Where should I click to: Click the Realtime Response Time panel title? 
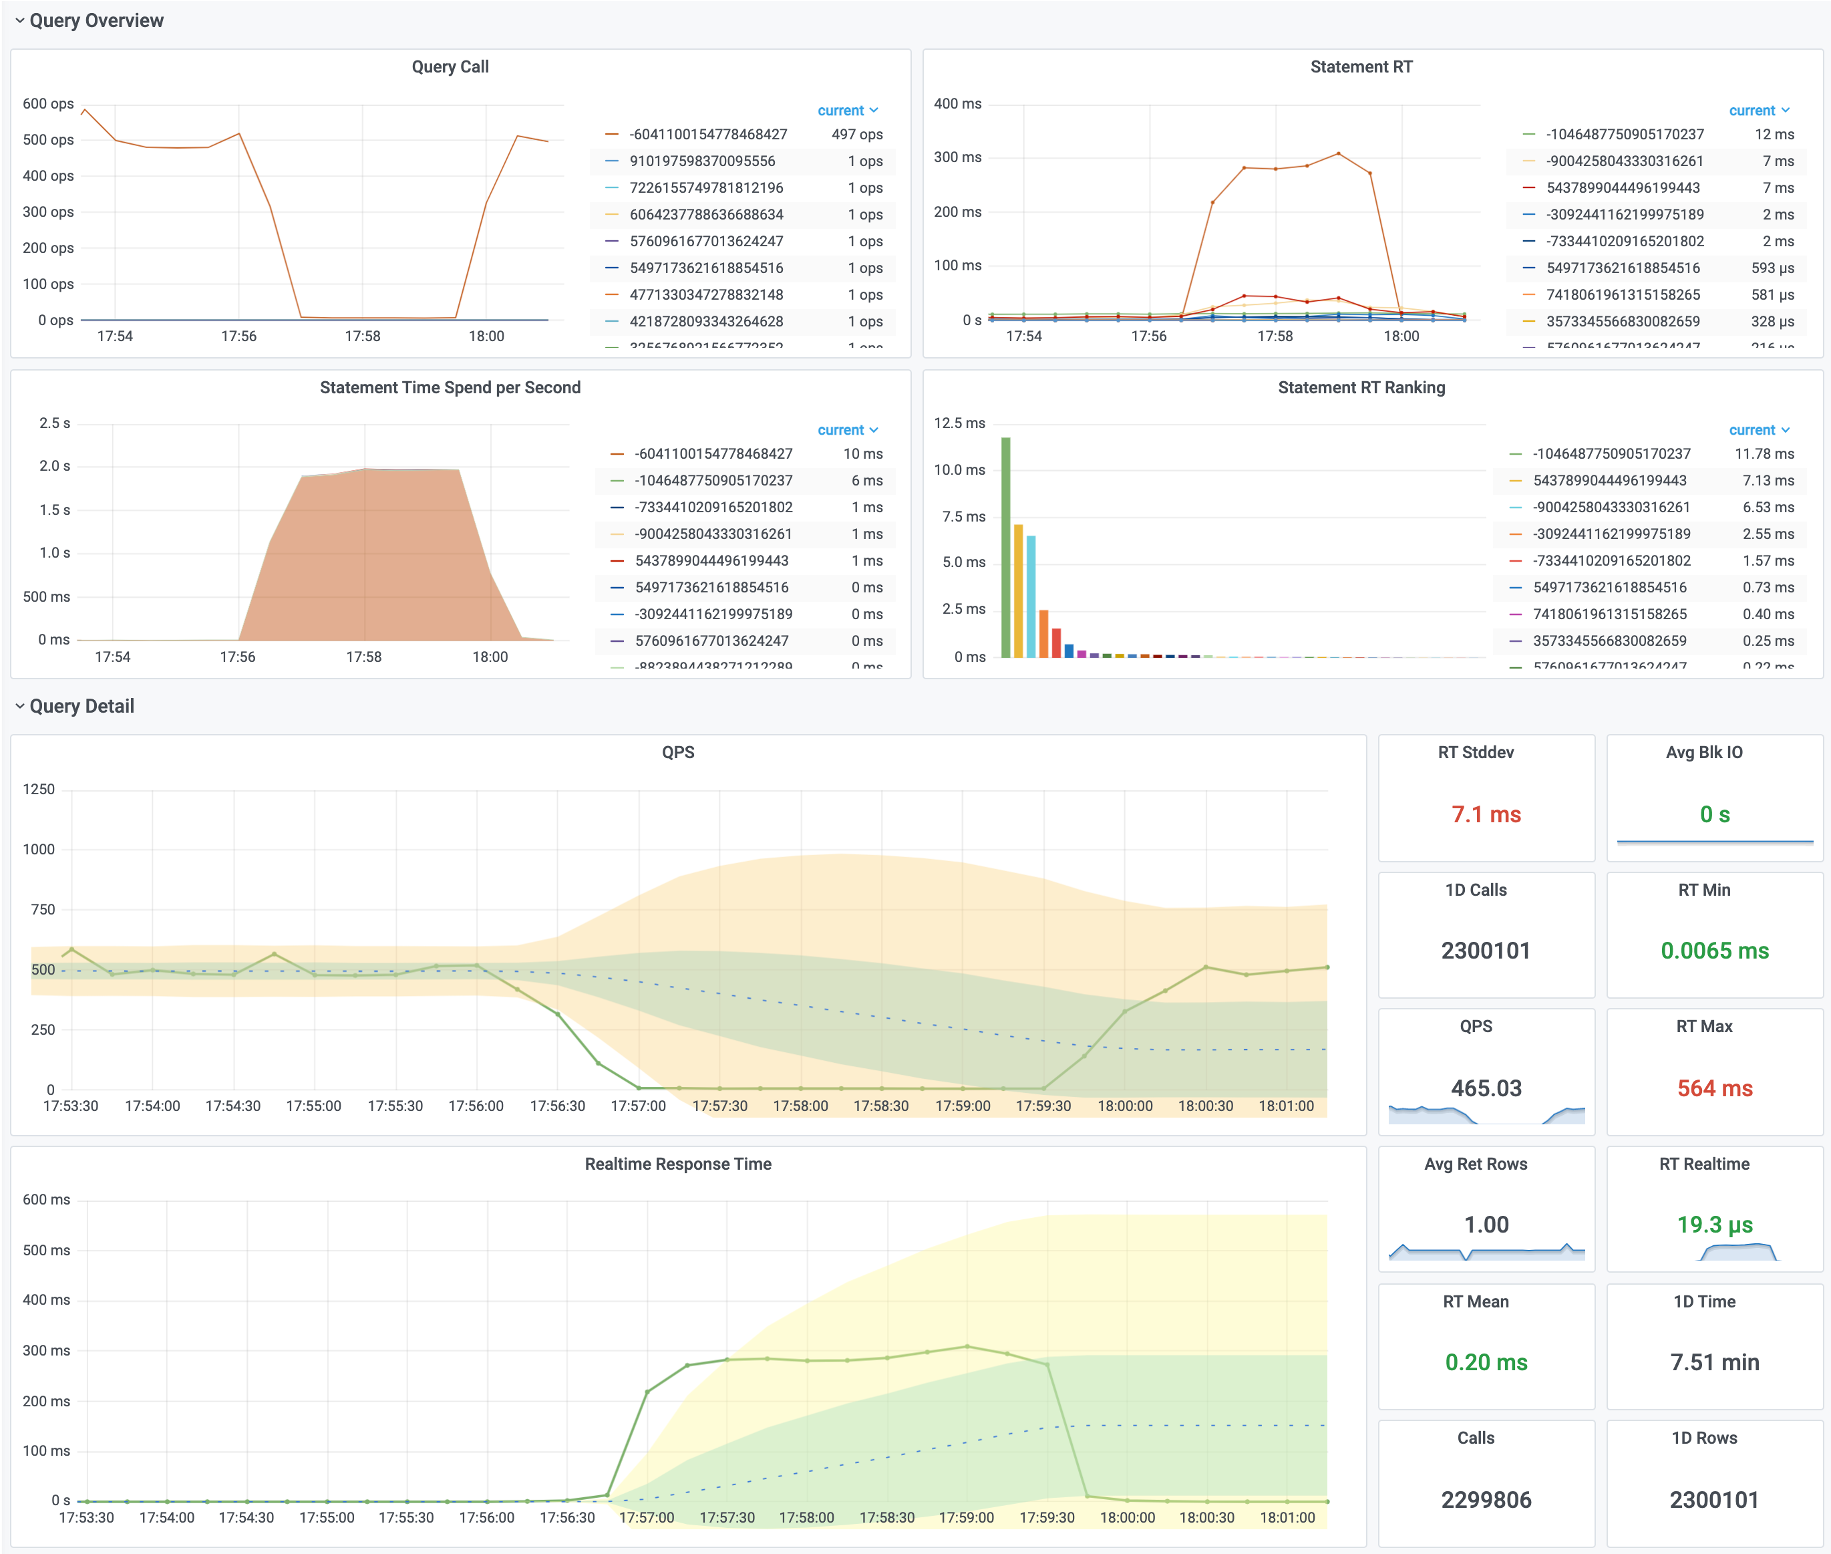(678, 1164)
